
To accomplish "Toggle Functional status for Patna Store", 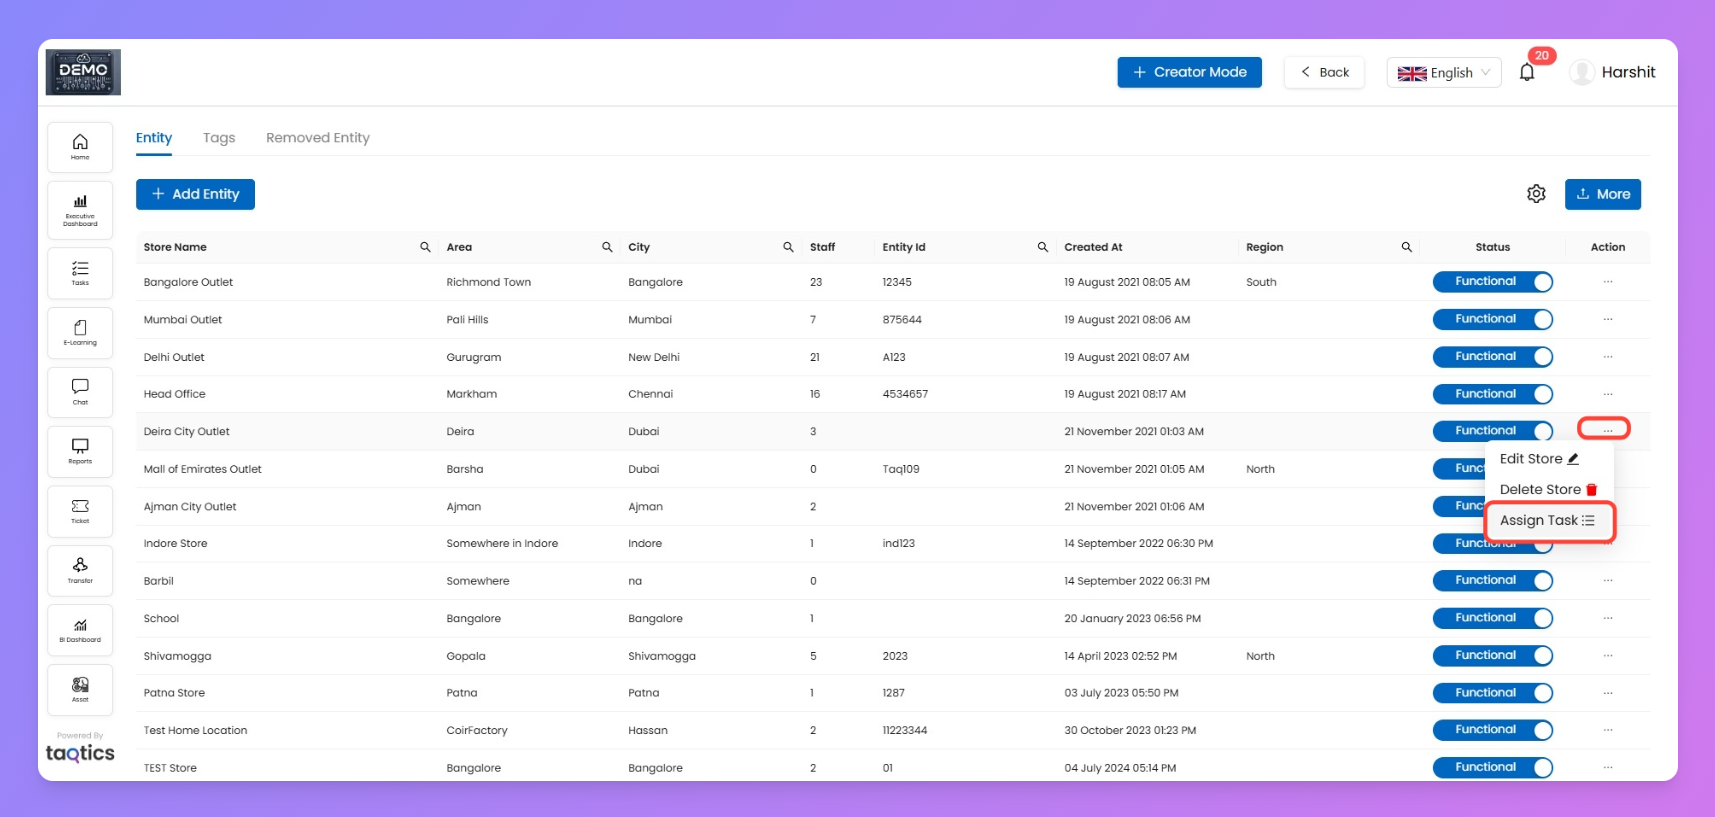I will pyautogui.click(x=1492, y=693).
